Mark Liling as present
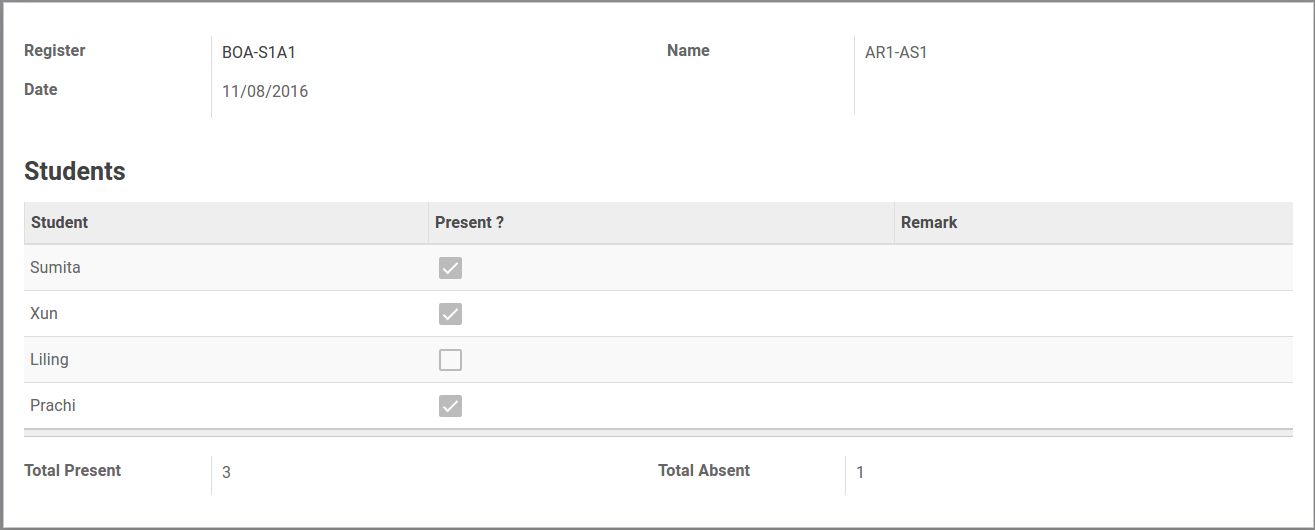 tap(450, 360)
